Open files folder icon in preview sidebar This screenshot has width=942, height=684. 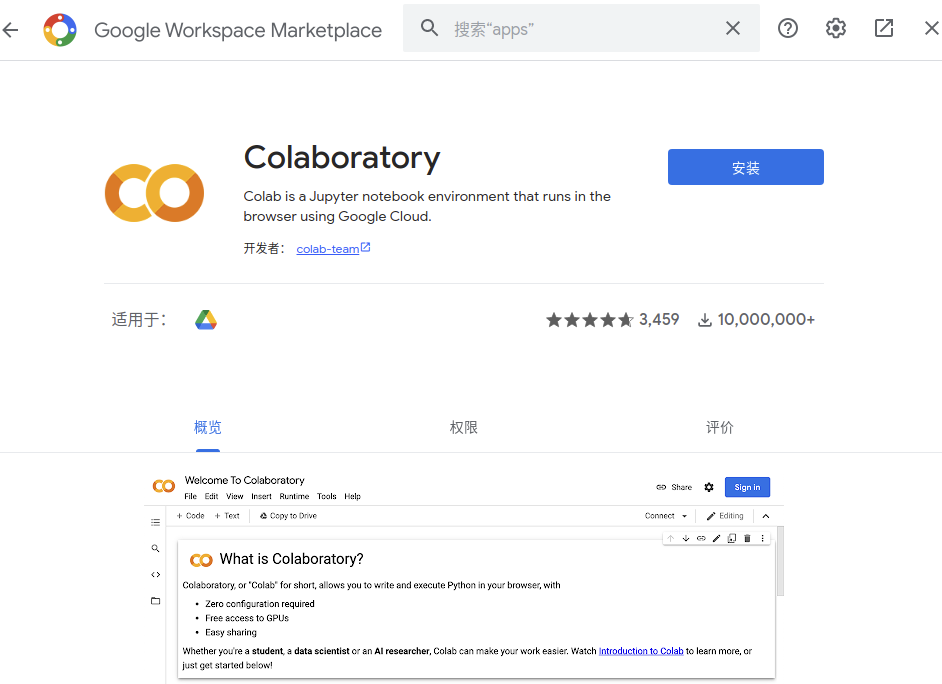[x=156, y=601]
